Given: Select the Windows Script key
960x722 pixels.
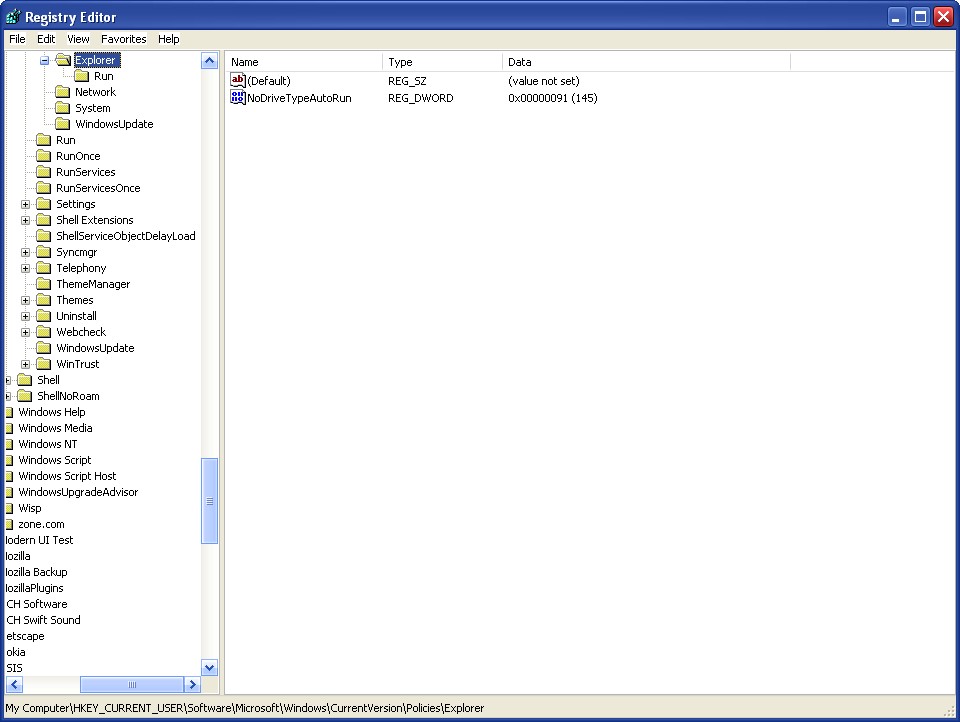Looking at the screenshot, I should pyautogui.click(x=54, y=460).
